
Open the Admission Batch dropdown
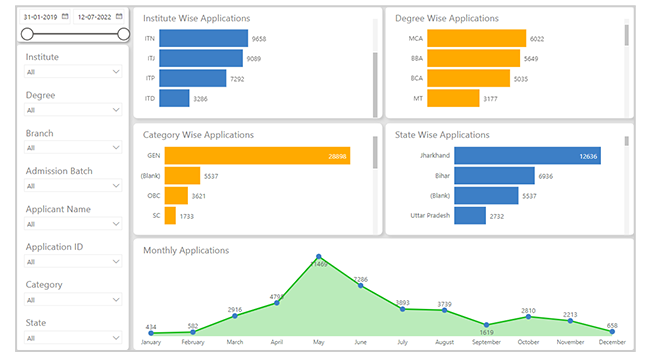73,186
